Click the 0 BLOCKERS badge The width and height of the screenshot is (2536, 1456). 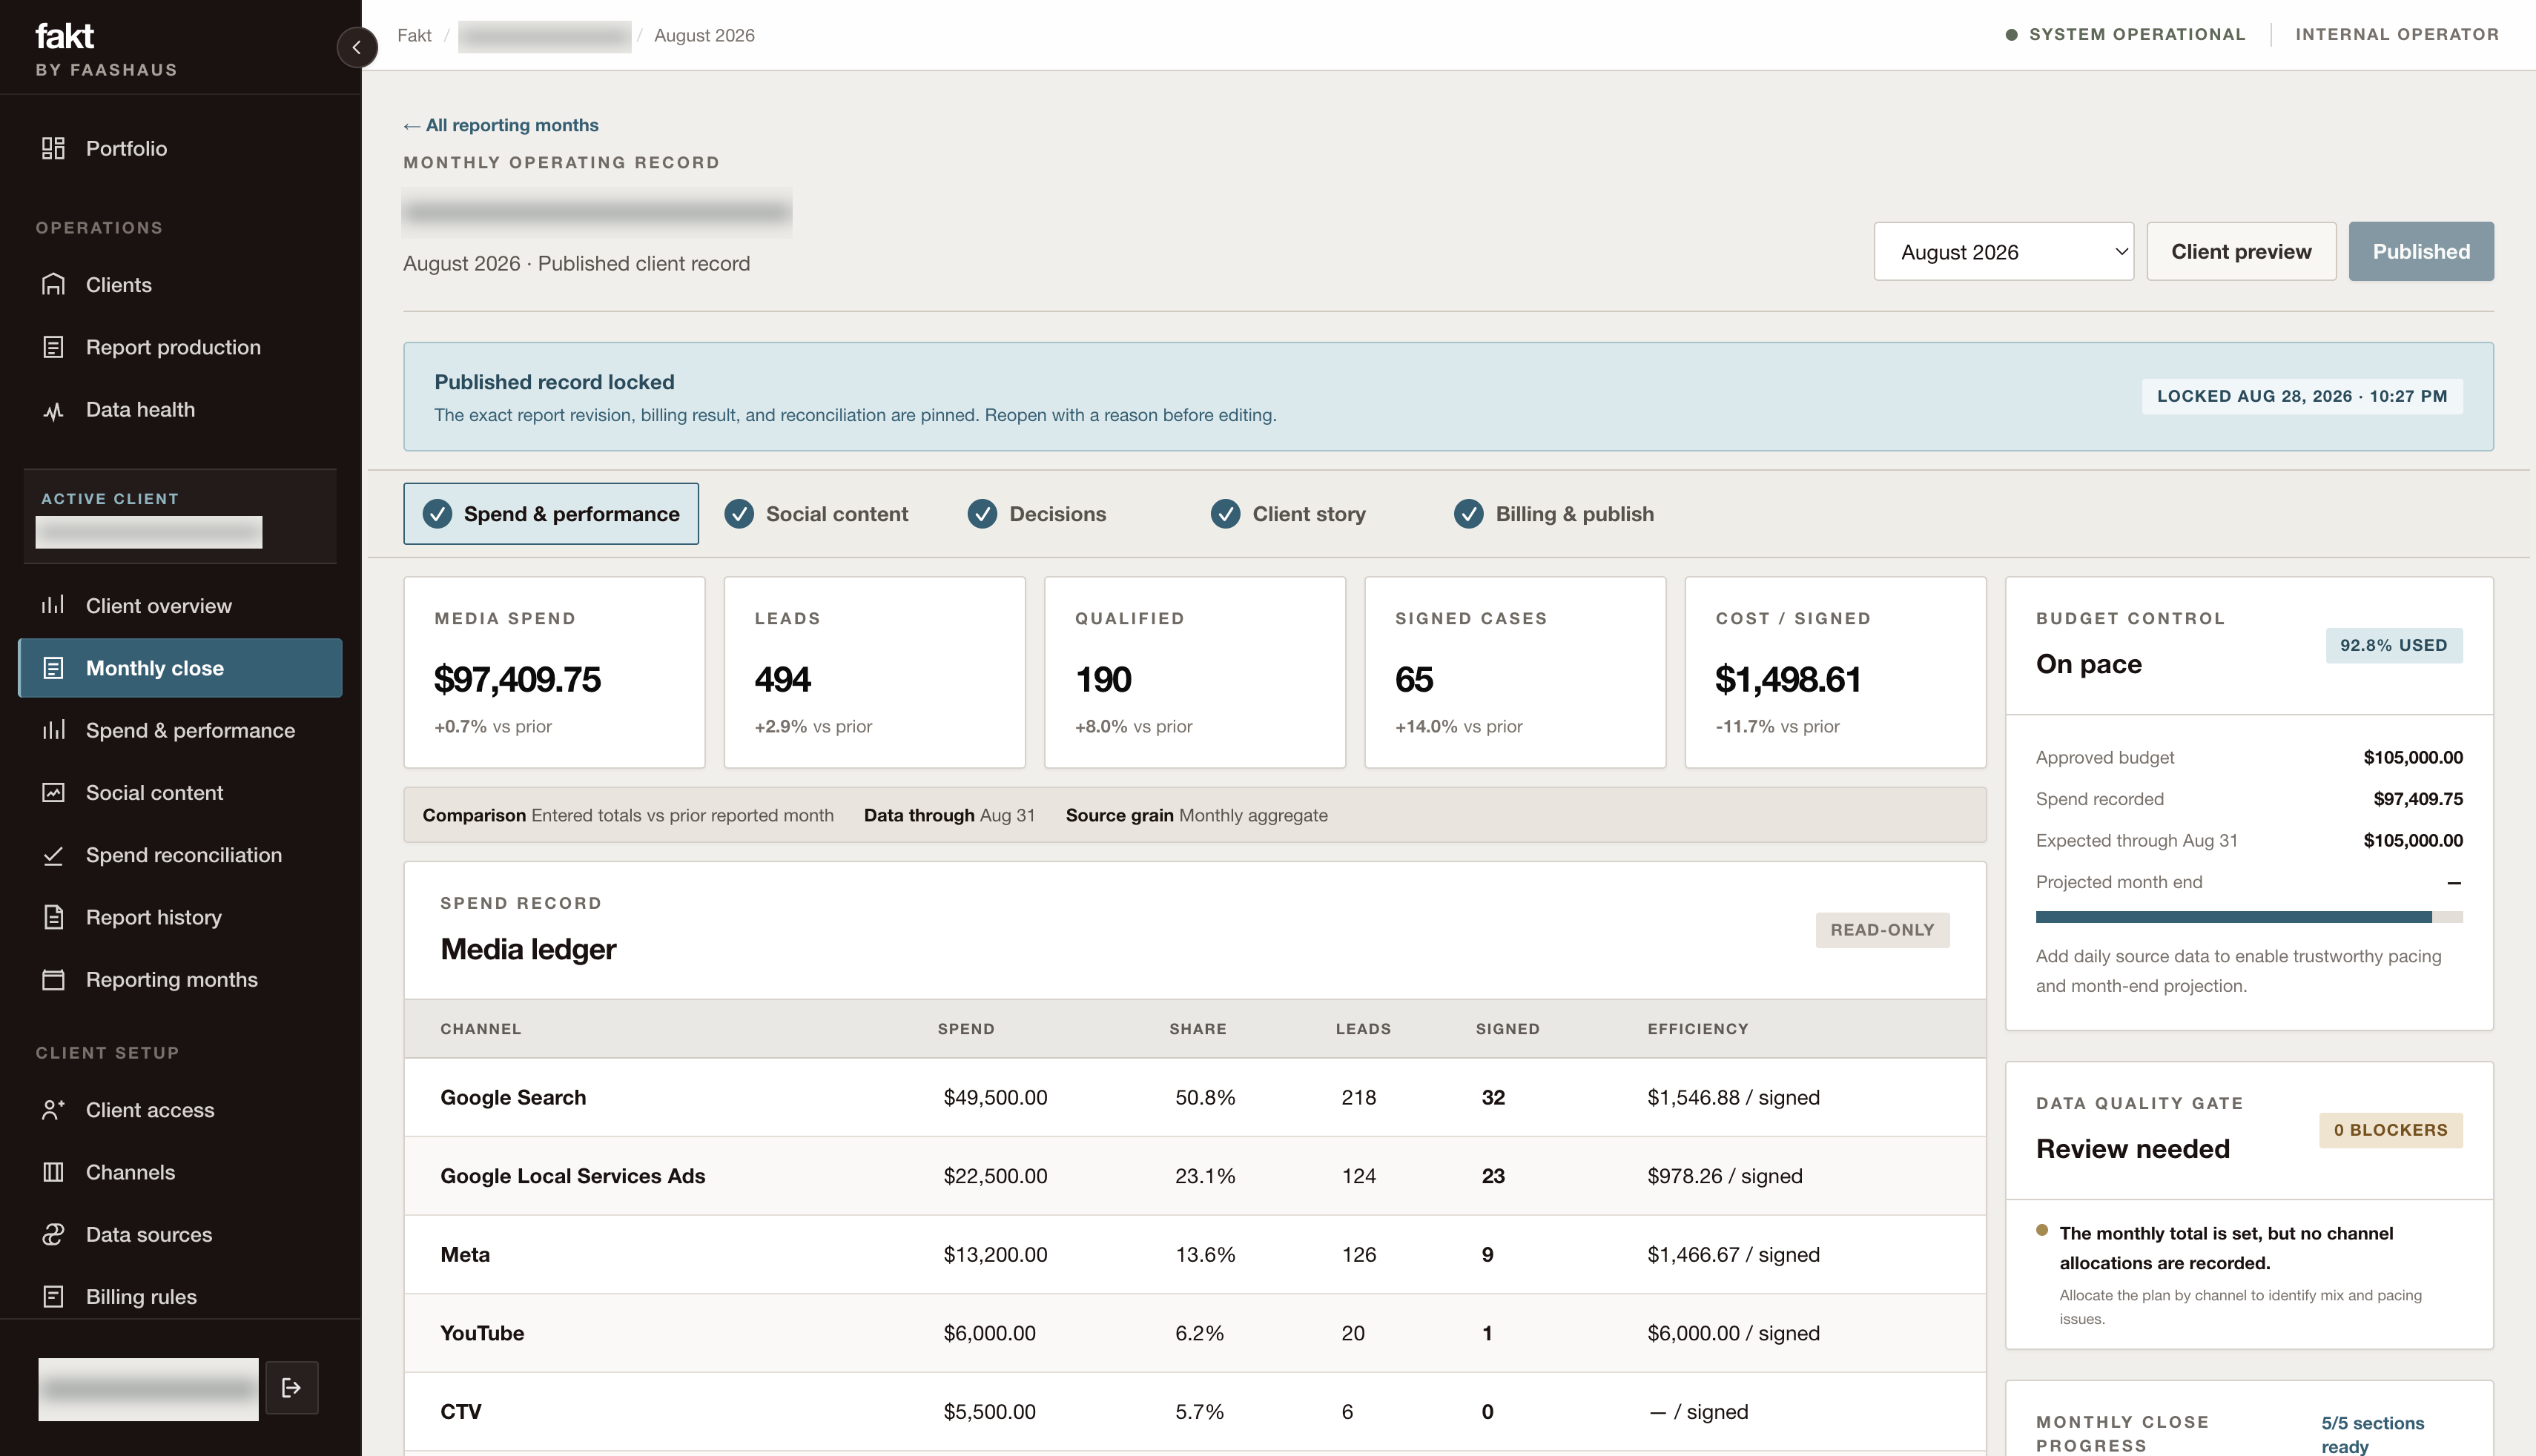[2390, 1130]
